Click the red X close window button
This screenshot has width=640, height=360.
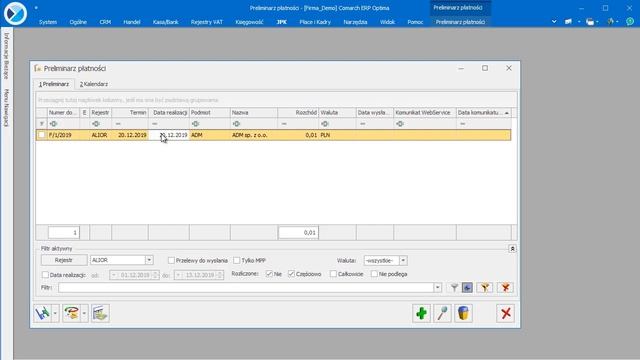point(506,313)
